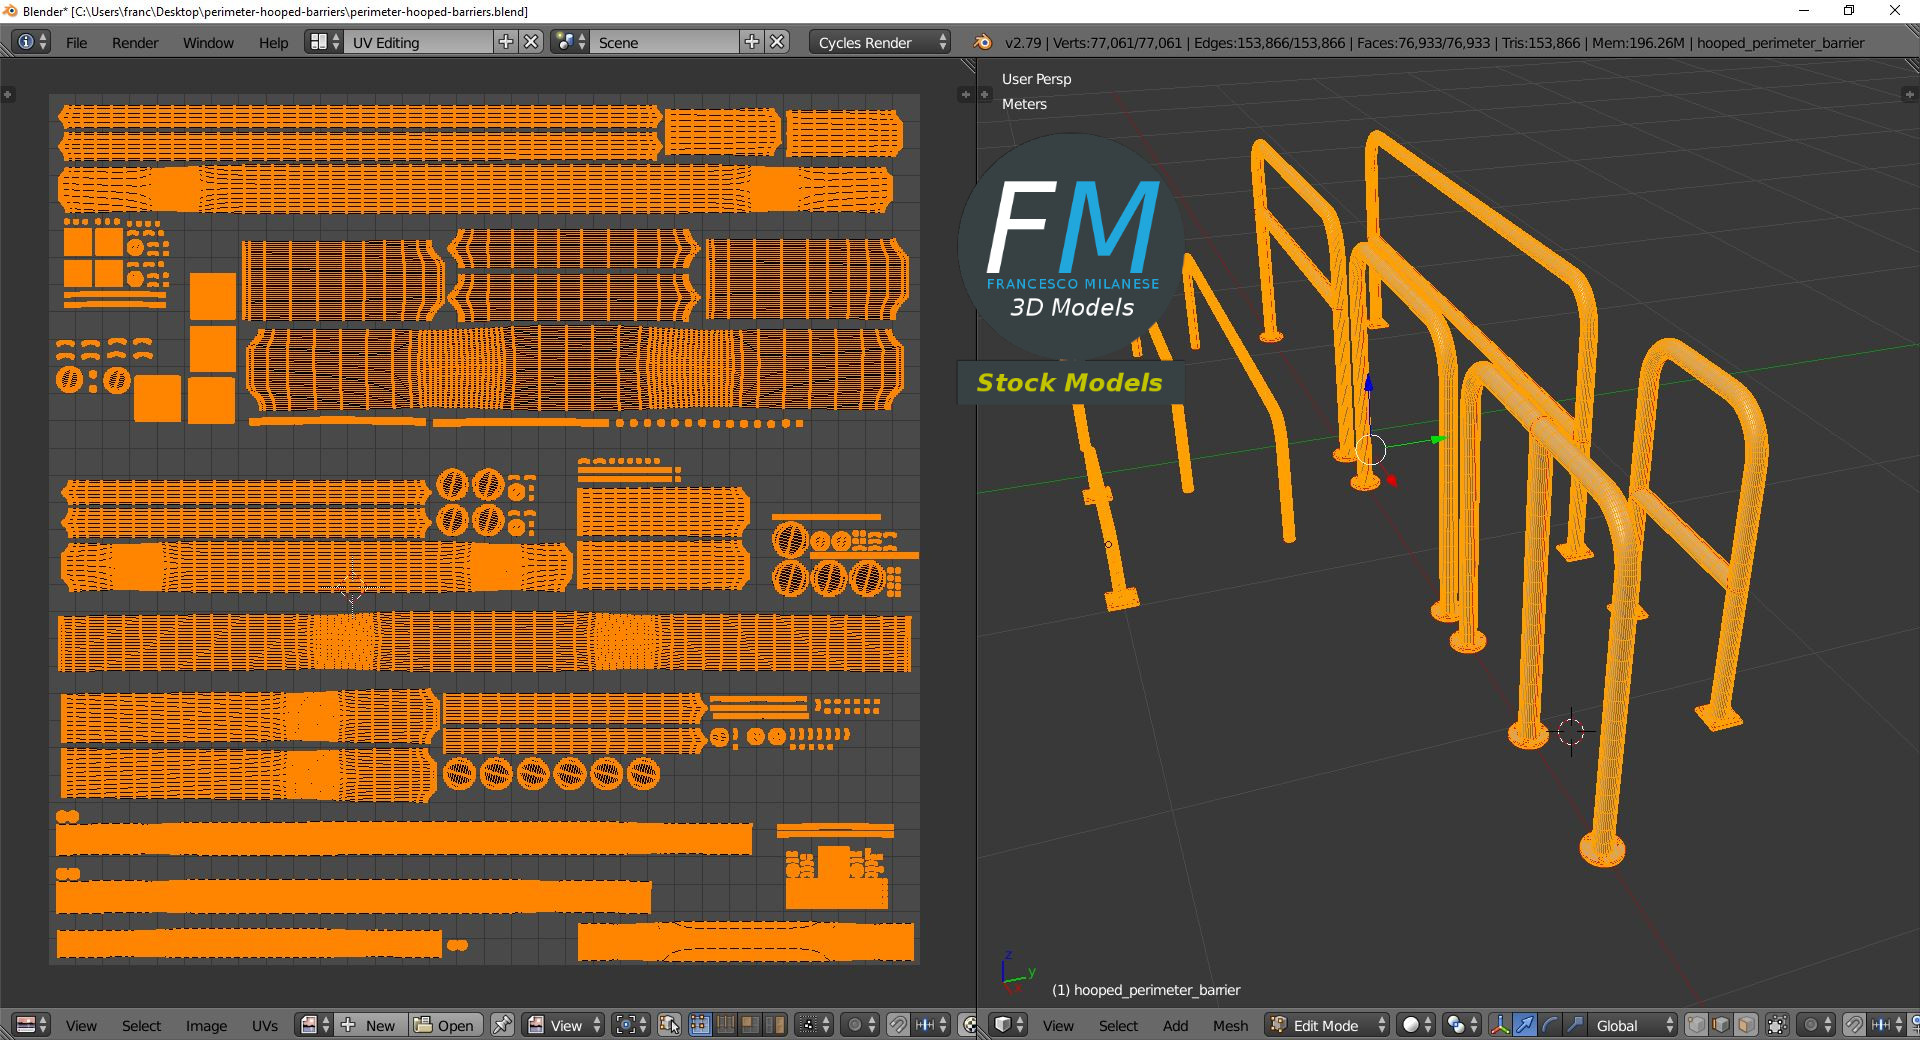Open the image View mode dropdown
The height and width of the screenshot is (1040, 1920).
(x=563, y=1025)
